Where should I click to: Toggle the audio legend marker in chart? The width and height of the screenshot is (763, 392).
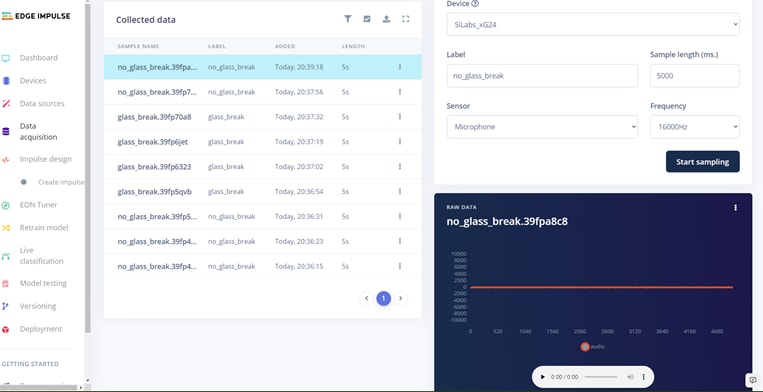585,347
